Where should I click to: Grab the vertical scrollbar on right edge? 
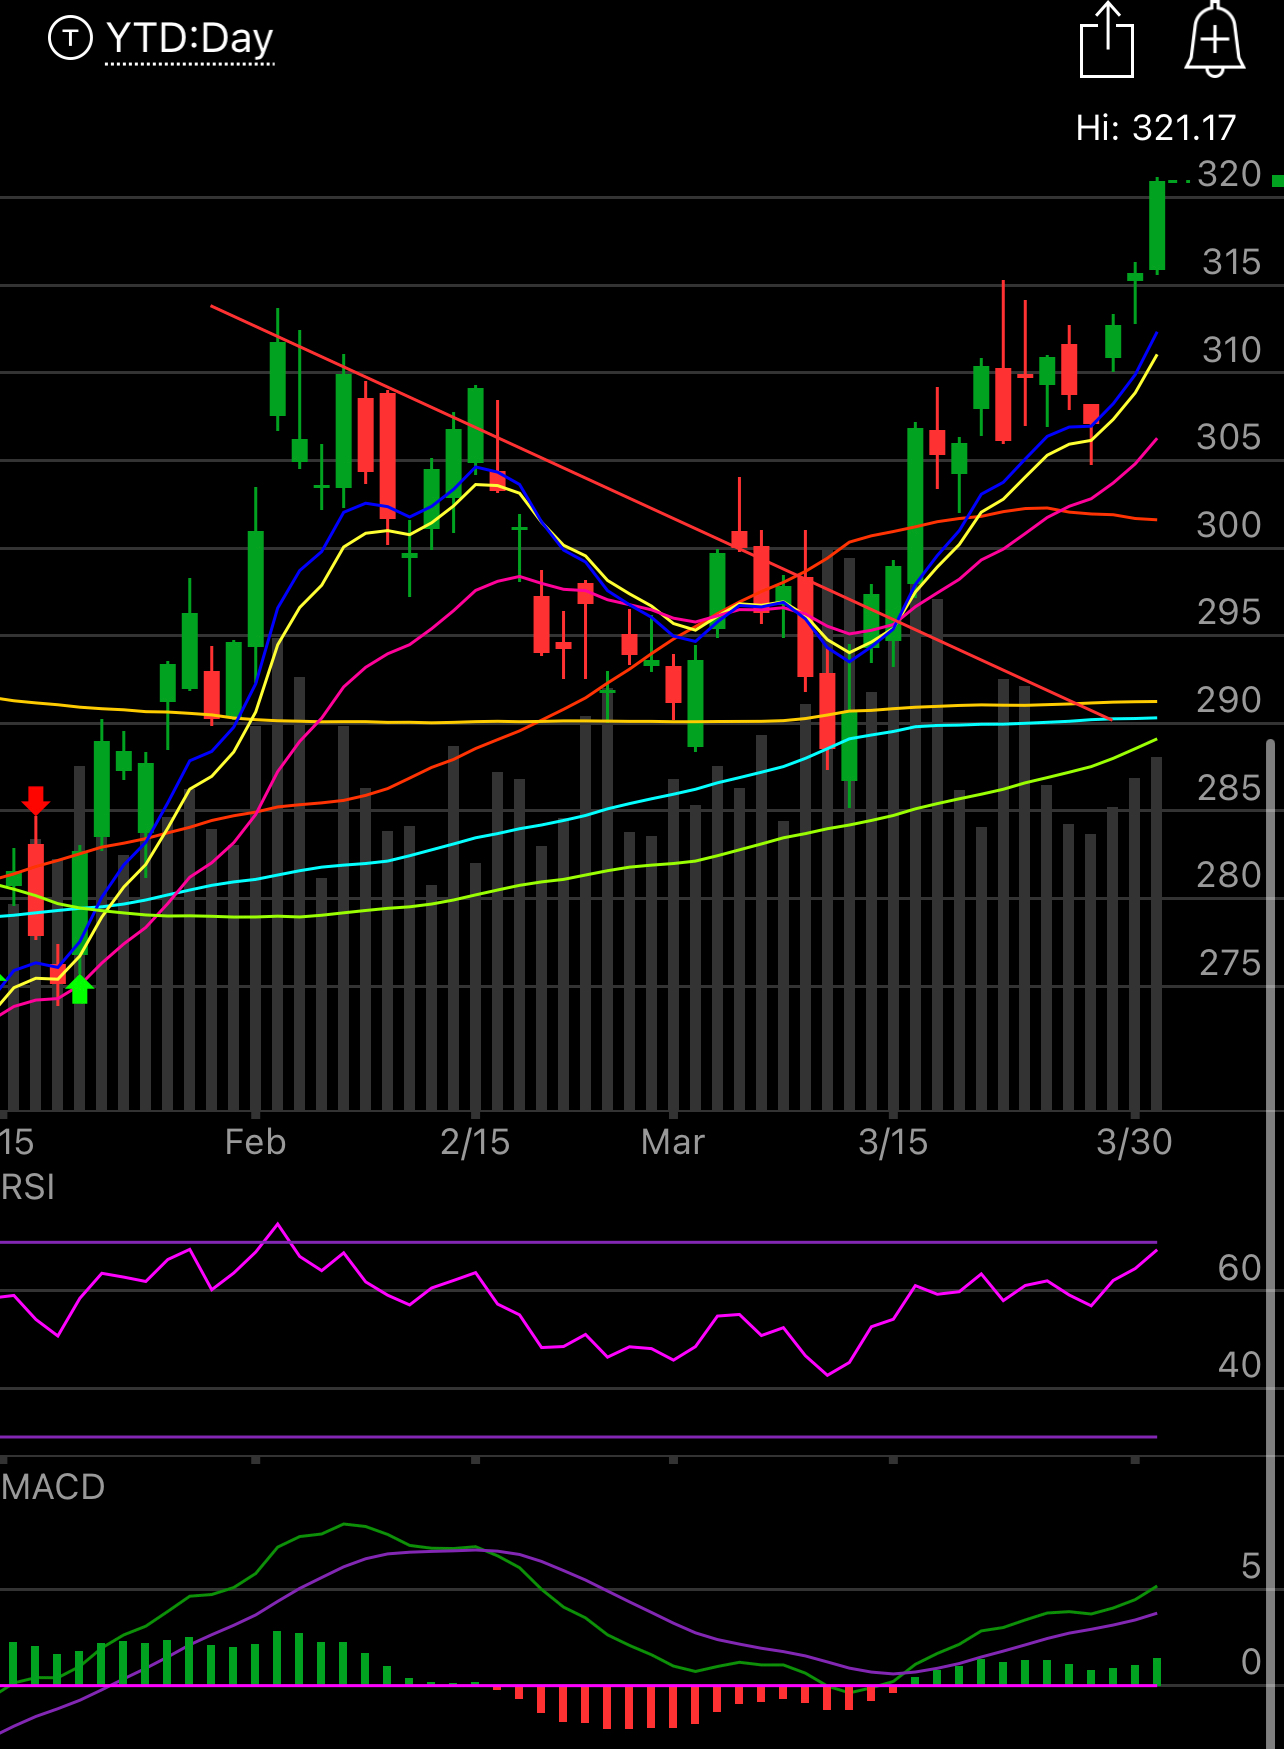1271,1243
